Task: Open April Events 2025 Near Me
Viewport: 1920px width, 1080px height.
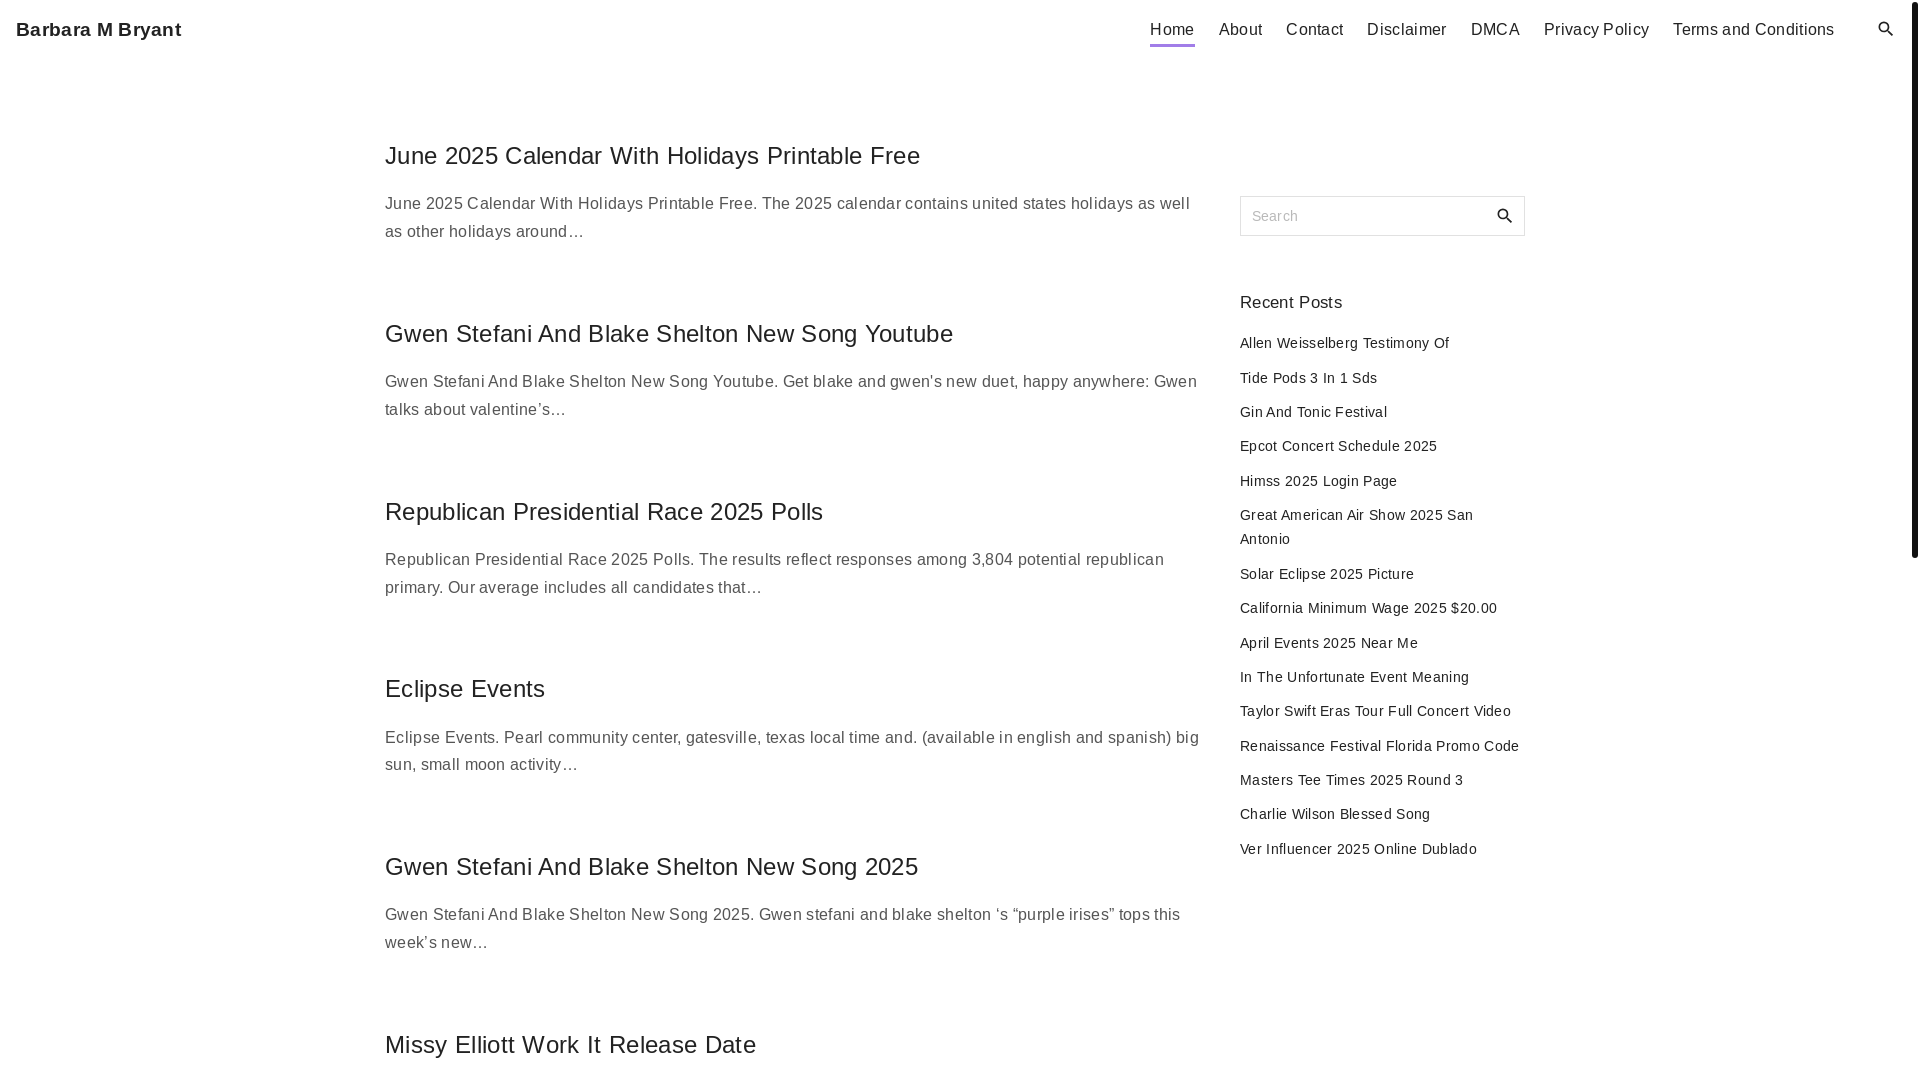Action: coord(1329,643)
